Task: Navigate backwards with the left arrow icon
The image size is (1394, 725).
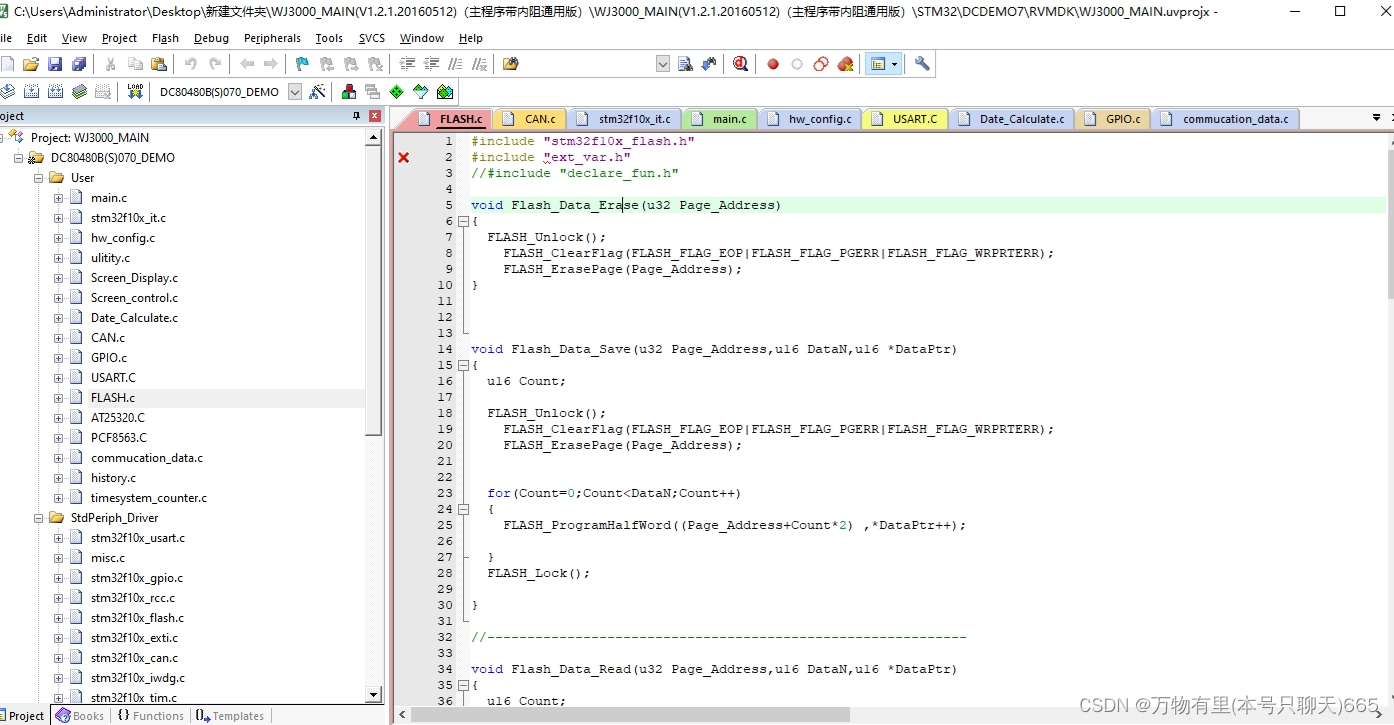Action: click(x=246, y=64)
